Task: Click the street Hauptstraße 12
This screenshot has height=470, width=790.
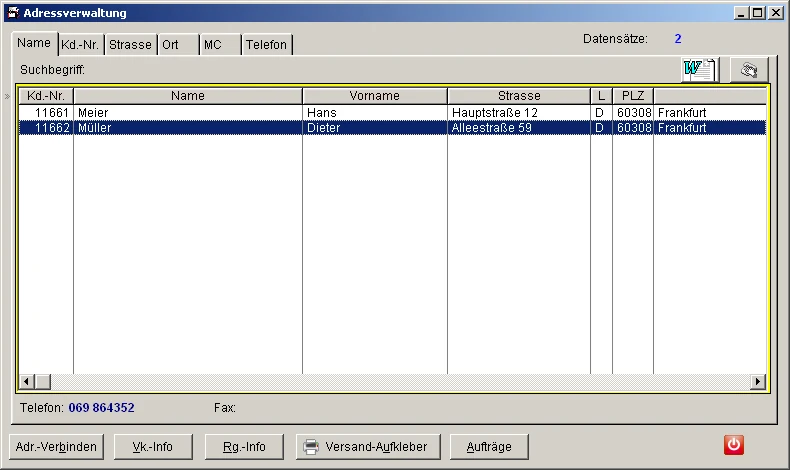Action: point(495,112)
